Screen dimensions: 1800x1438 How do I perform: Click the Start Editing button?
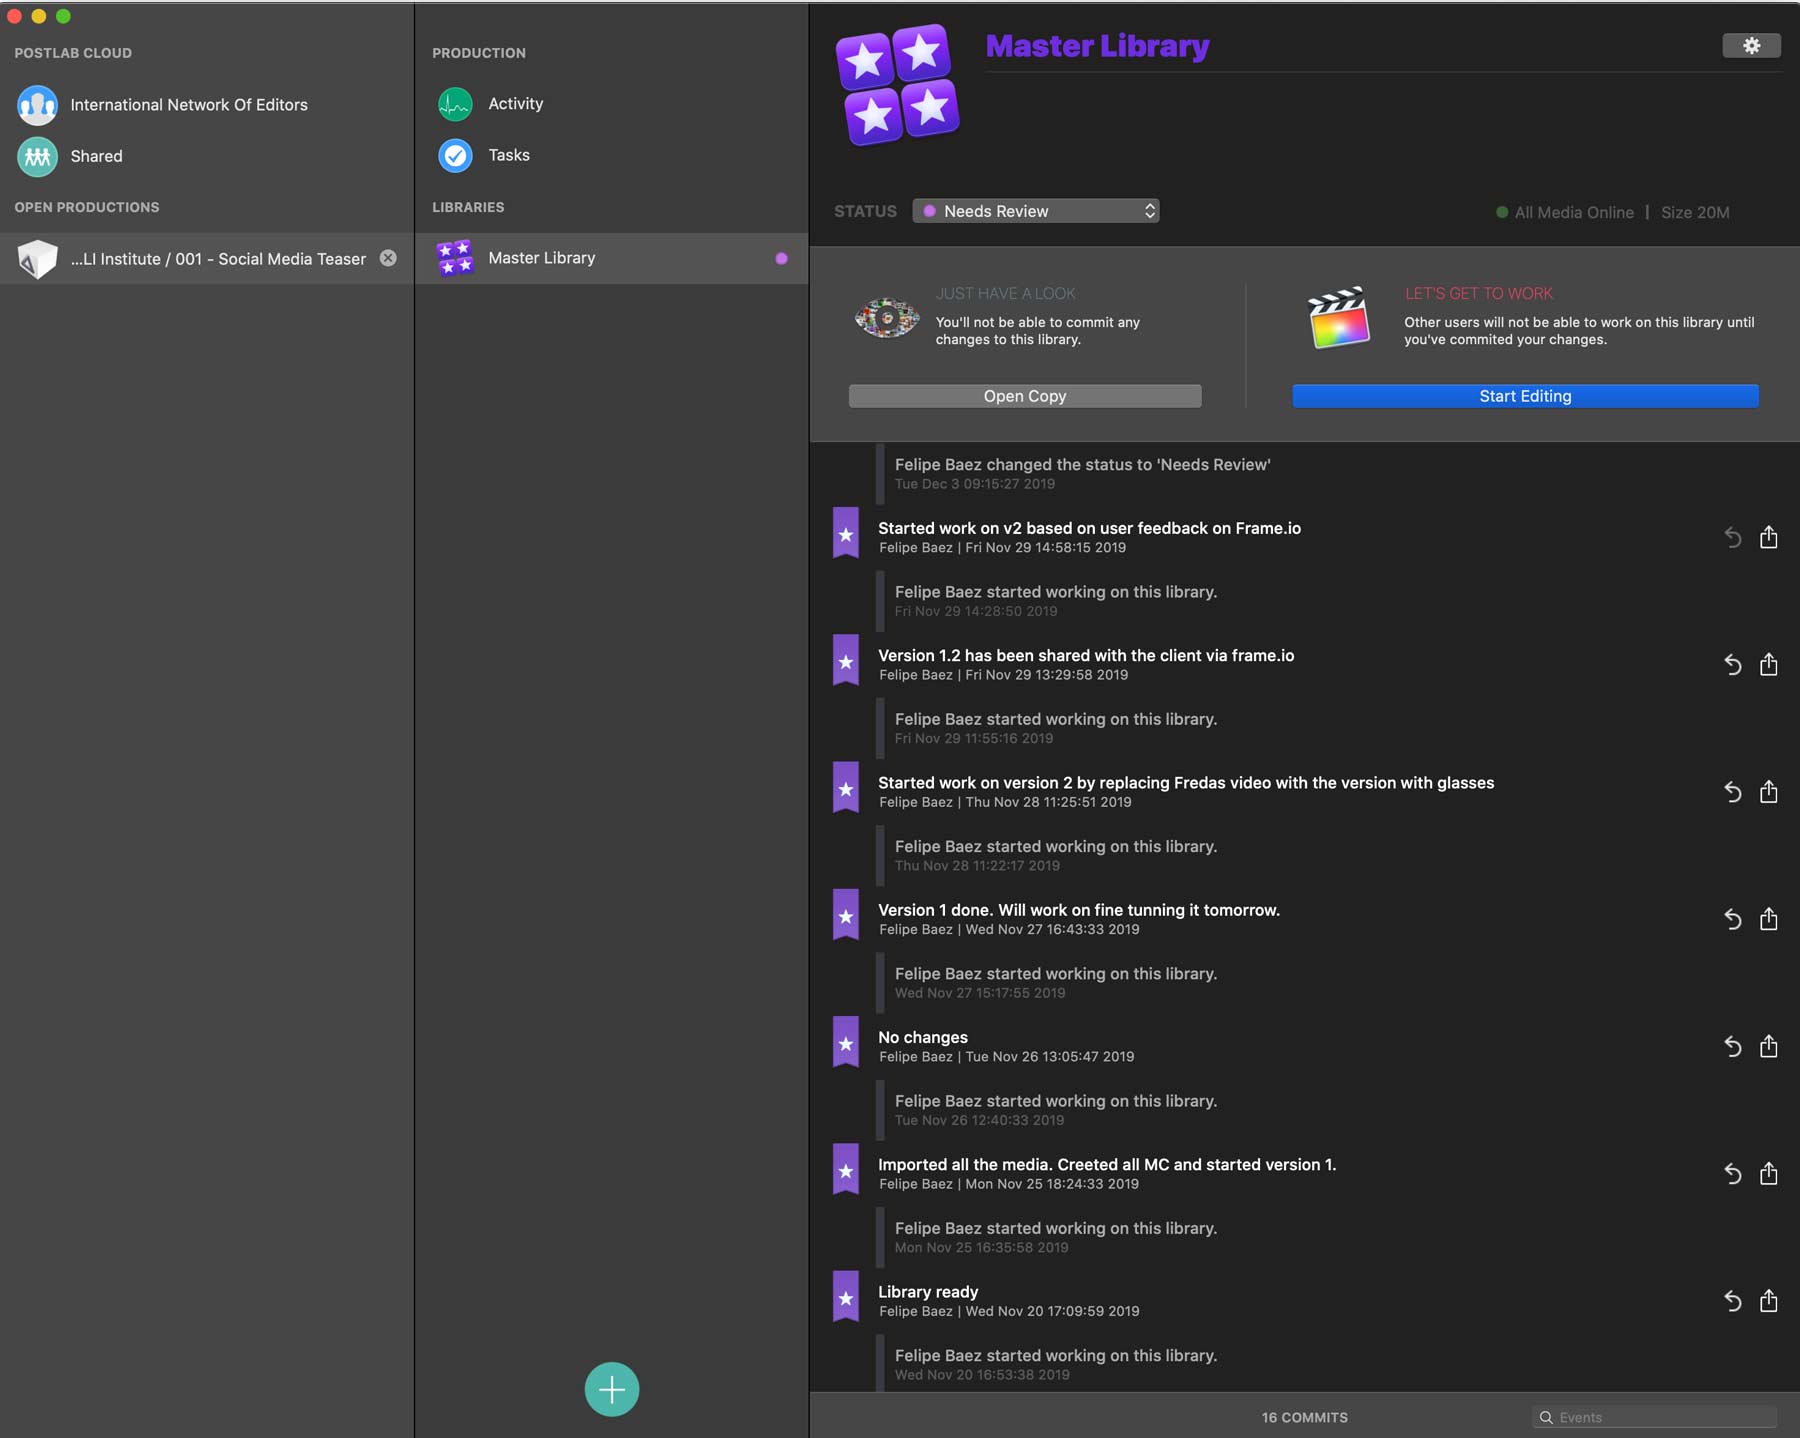point(1525,396)
